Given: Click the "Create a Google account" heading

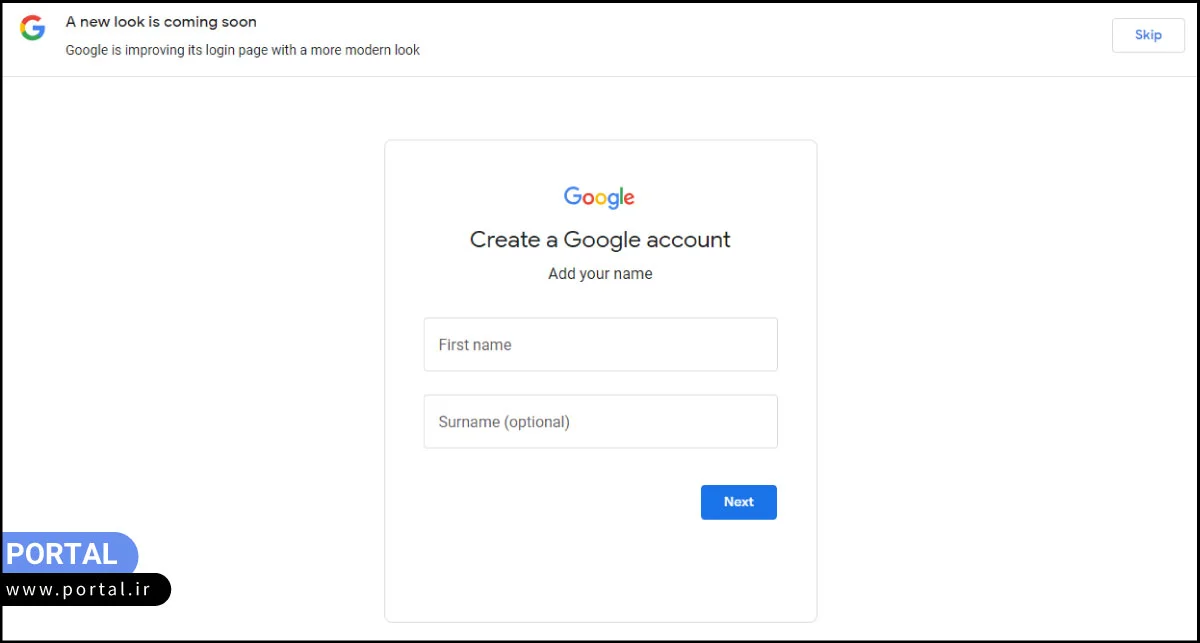Looking at the screenshot, I should pos(600,240).
